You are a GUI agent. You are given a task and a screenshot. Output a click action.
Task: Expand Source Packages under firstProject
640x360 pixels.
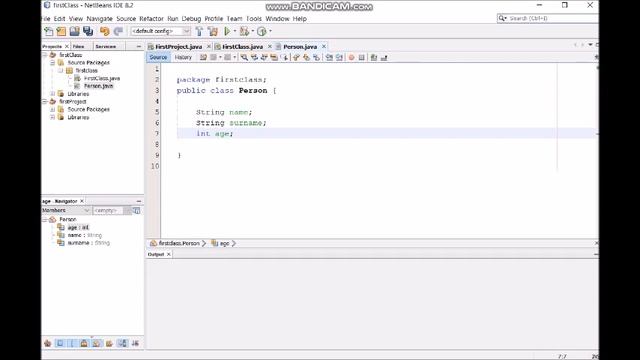click(x=52, y=109)
